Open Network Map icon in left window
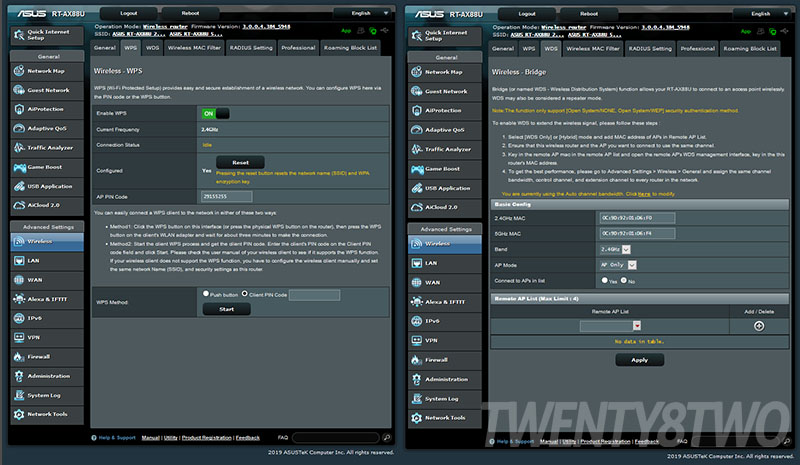The height and width of the screenshot is (465, 800). pyautogui.click(x=19, y=71)
